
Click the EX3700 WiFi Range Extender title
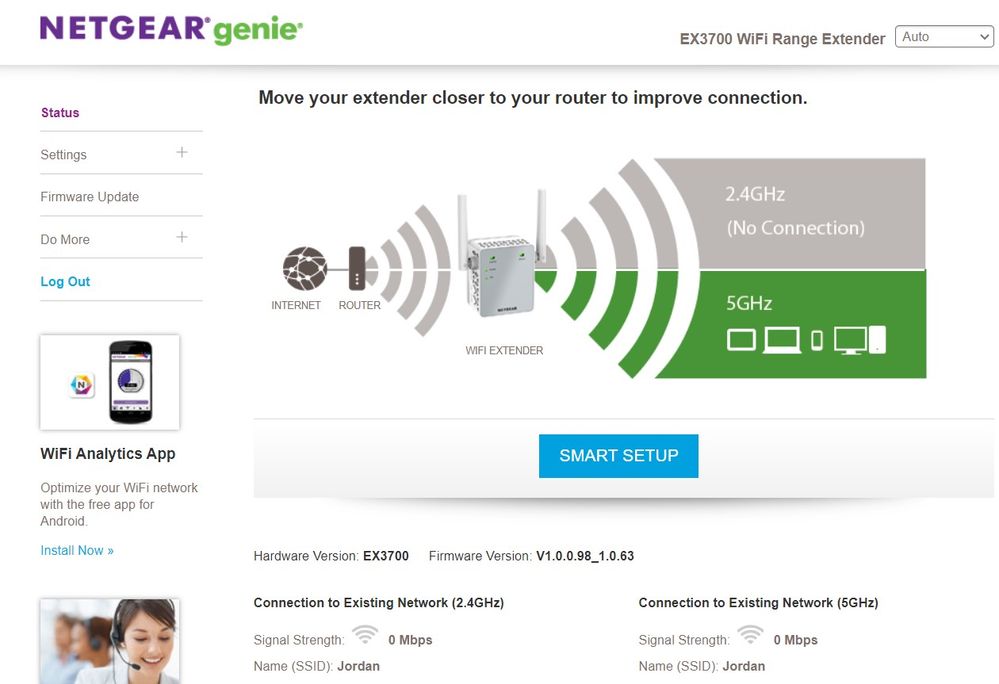[x=782, y=39]
